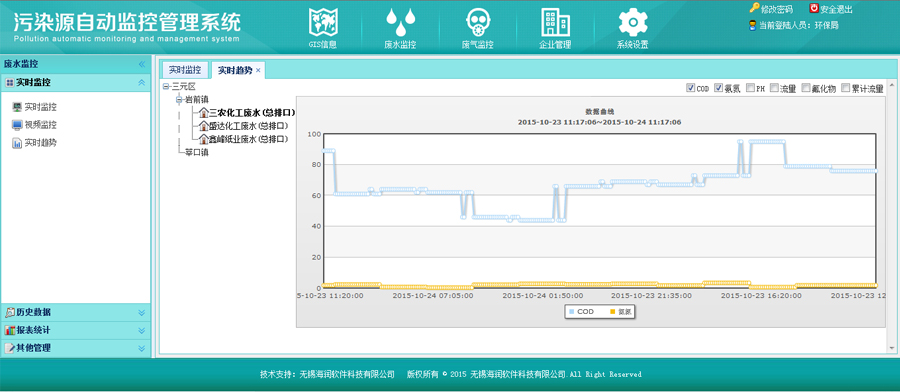Viewport: 900px width, 392px height.
Task: Click the 安全退出 link
Action: 836,9
